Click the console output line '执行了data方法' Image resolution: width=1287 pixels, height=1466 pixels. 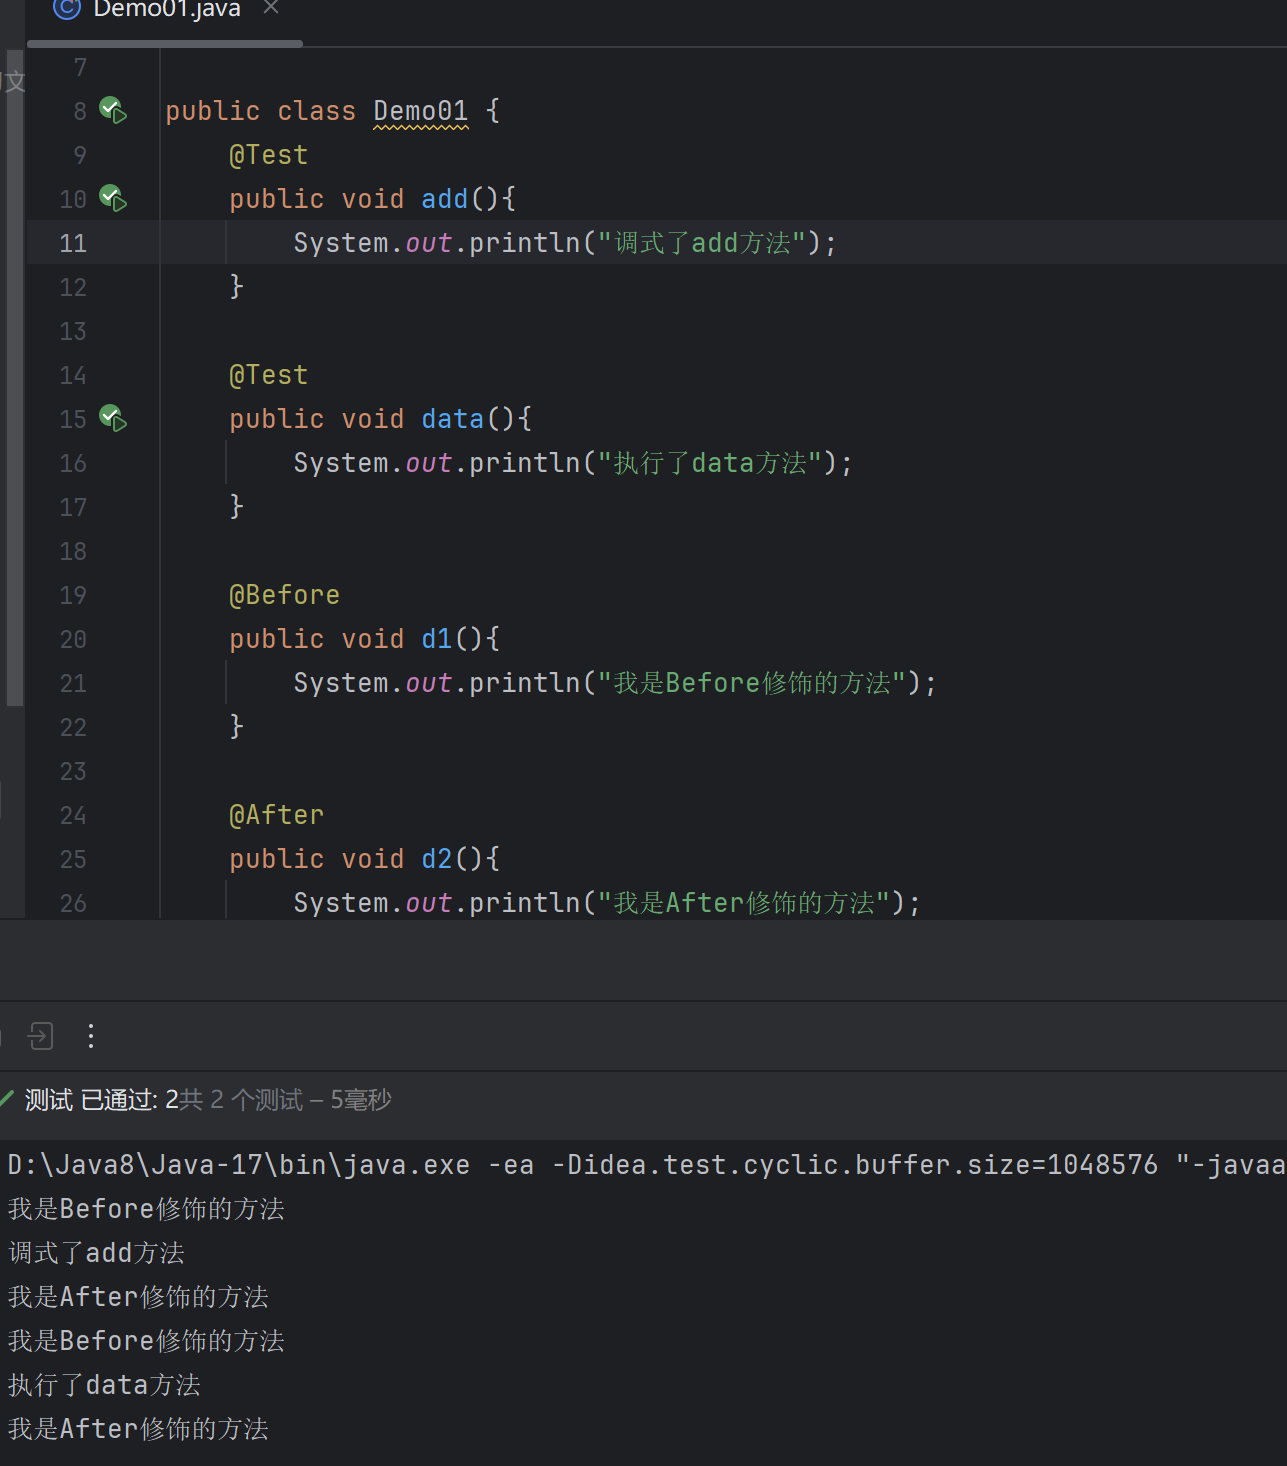click(x=105, y=1385)
